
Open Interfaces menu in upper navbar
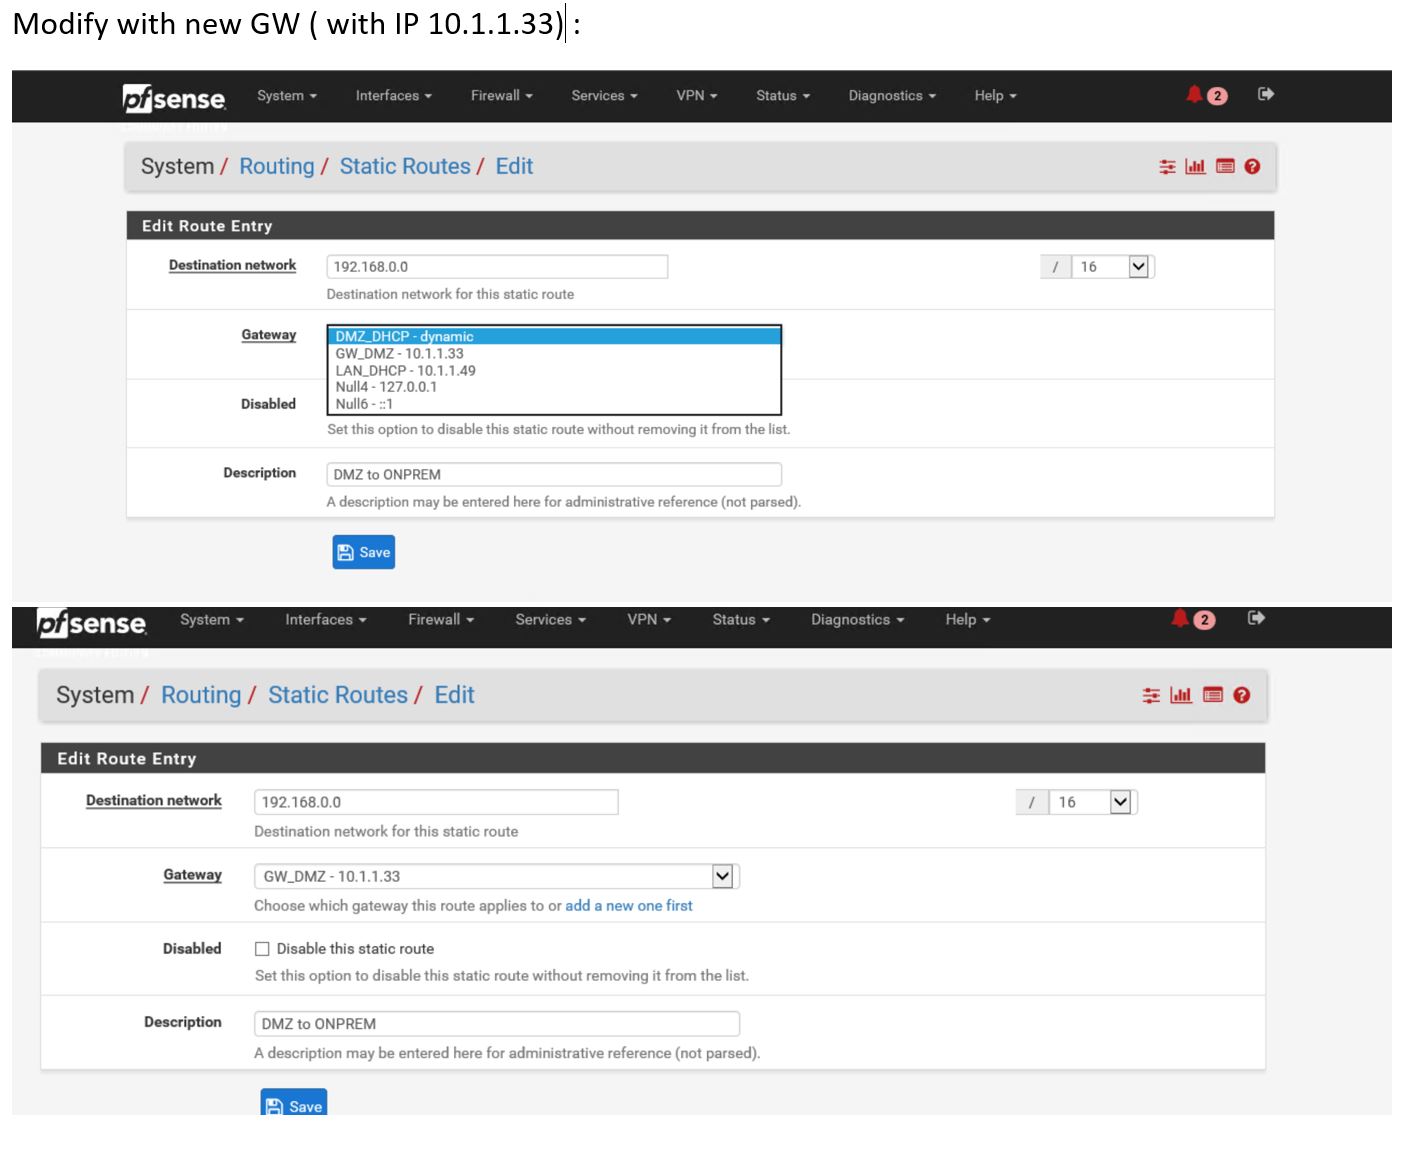(x=394, y=96)
